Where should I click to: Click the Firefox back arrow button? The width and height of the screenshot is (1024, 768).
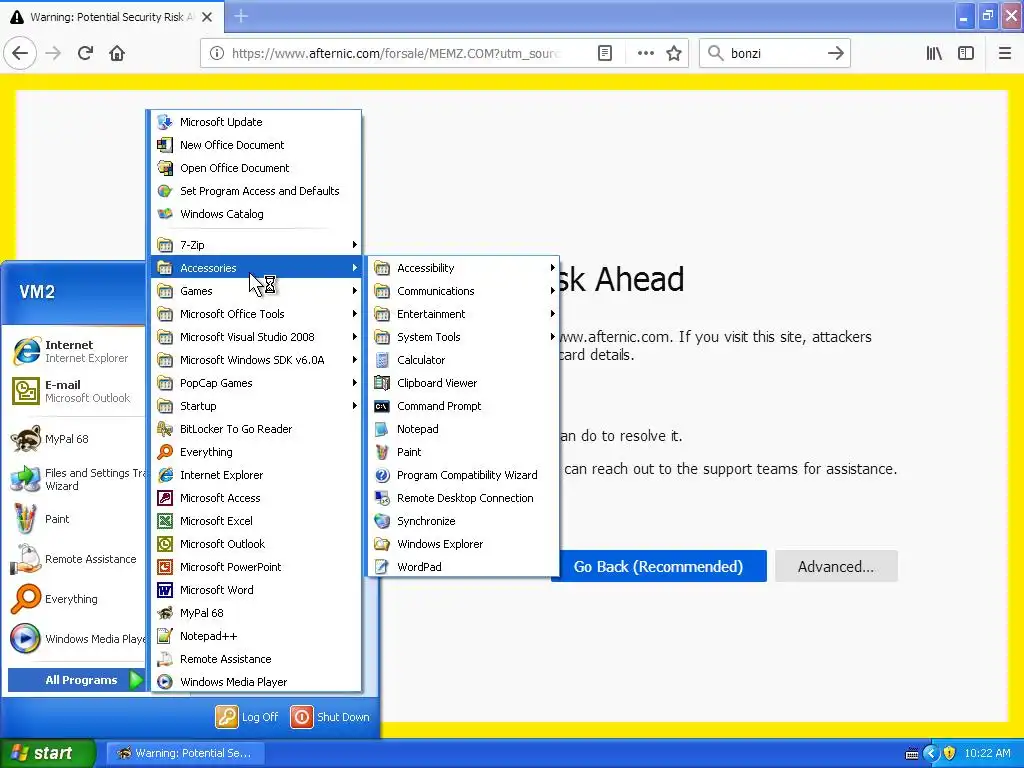(x=20, y=53)
